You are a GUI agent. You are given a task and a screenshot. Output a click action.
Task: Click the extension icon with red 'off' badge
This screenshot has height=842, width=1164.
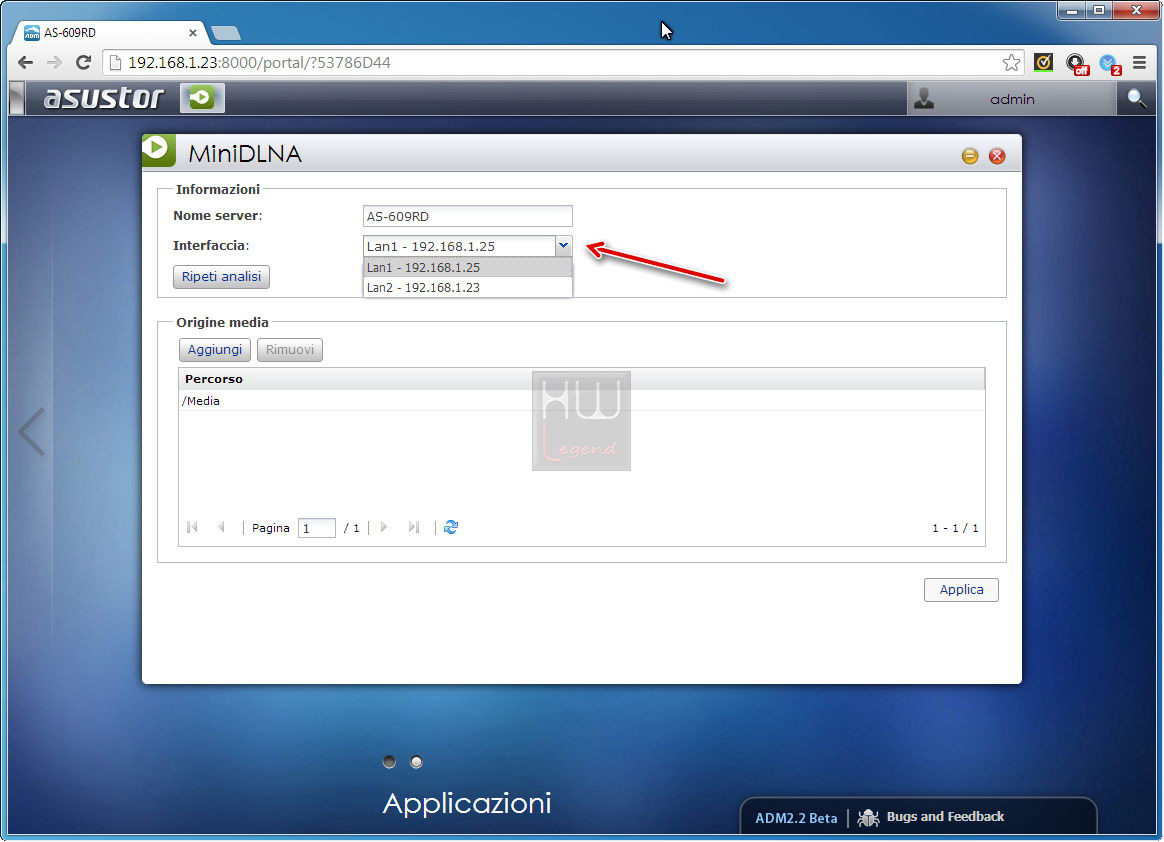coord(1076,64)
